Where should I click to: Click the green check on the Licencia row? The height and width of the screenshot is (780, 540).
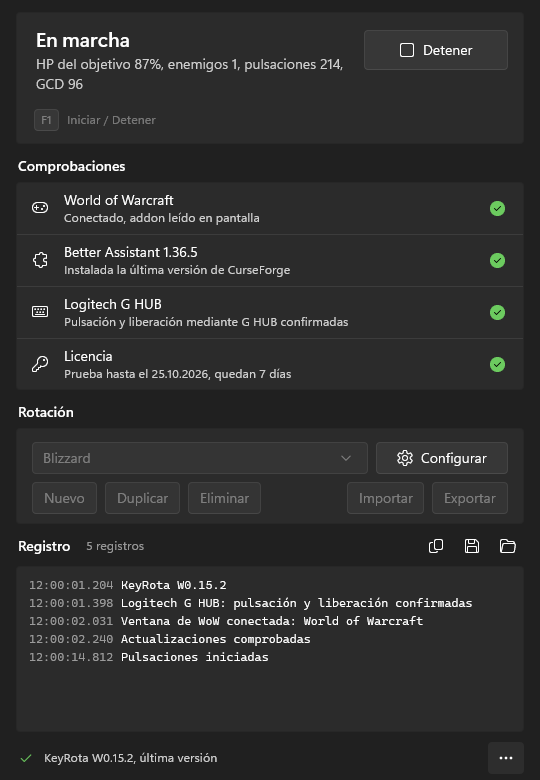[497, 365]
